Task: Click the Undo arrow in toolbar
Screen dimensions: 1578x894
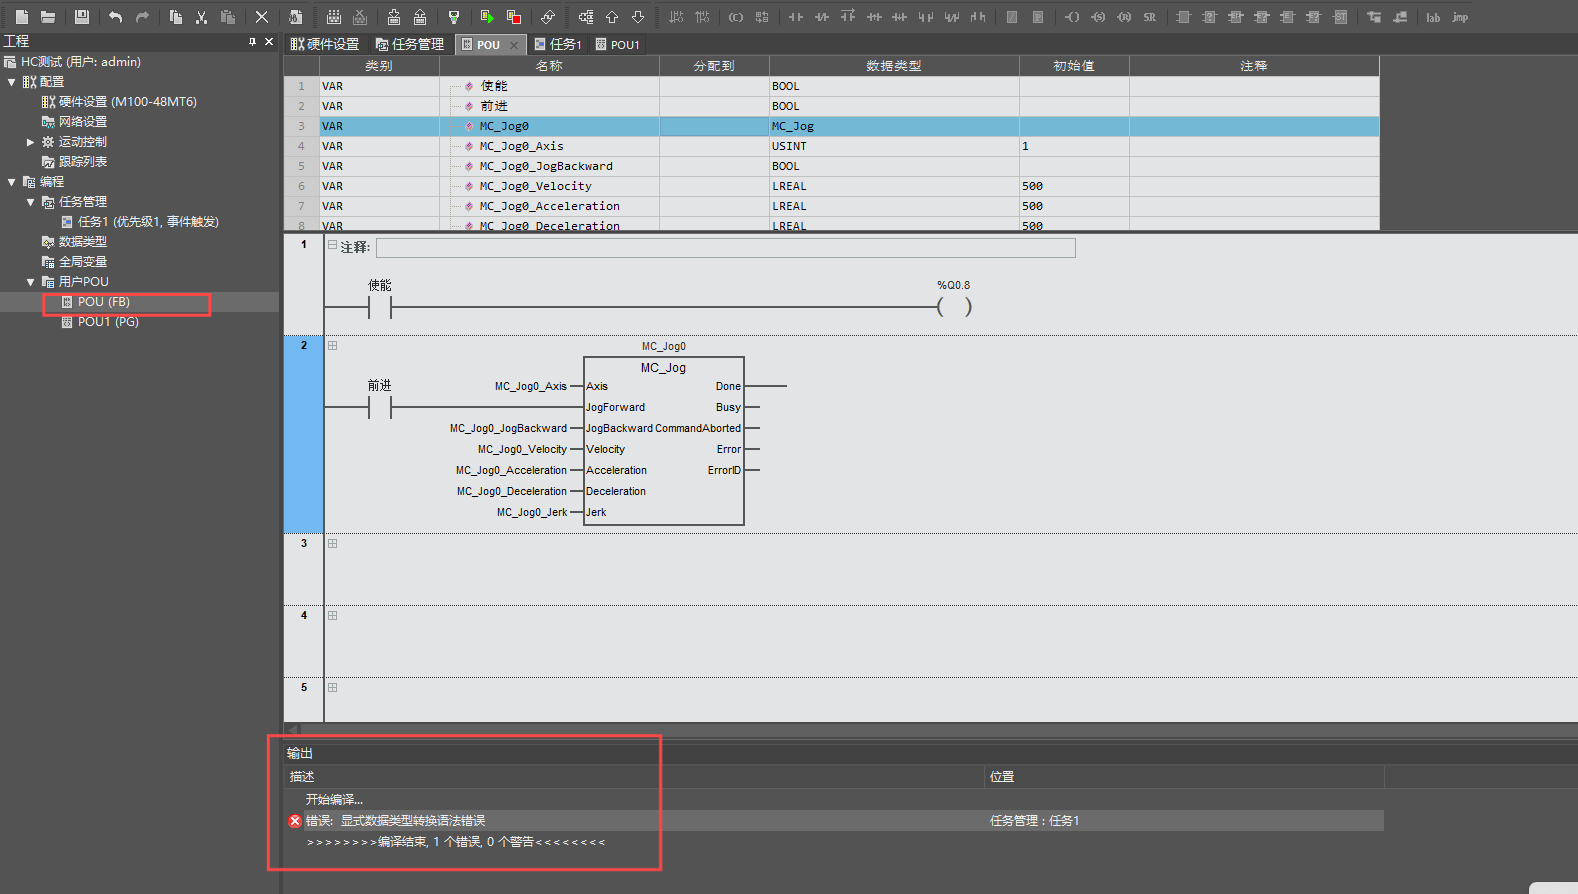Action: click(115, 17)
